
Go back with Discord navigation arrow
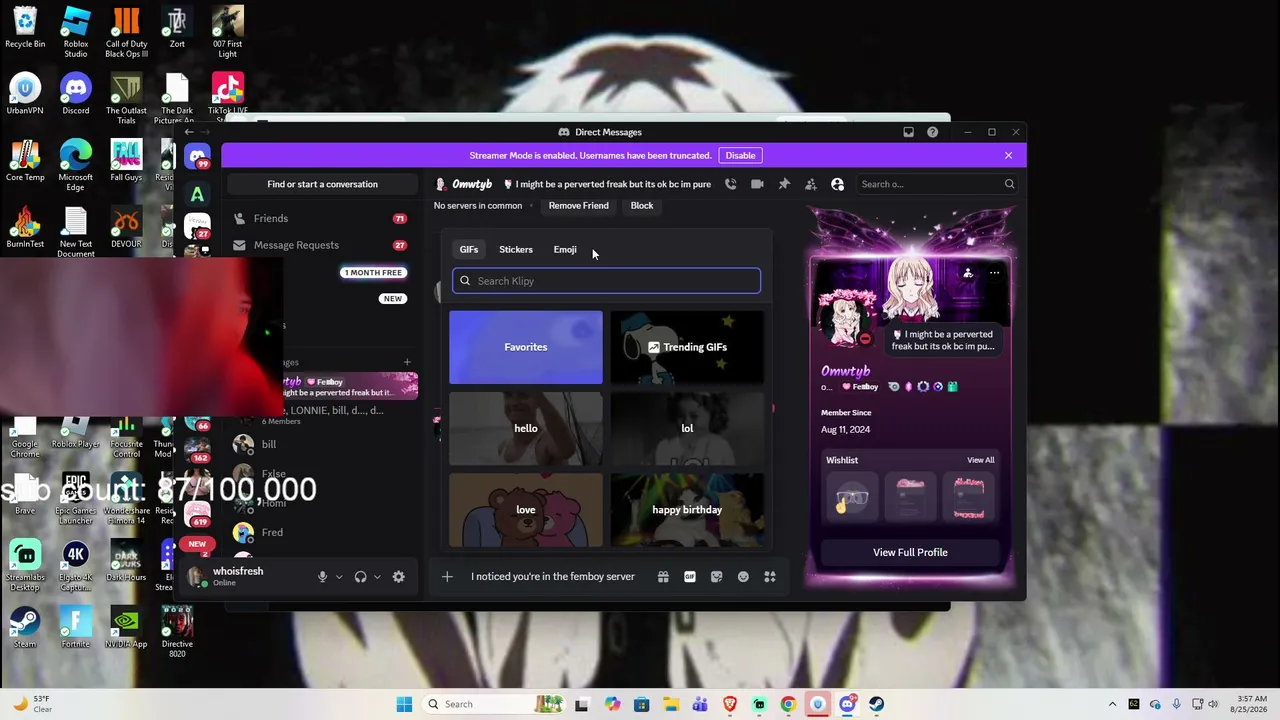click(189, 132)
